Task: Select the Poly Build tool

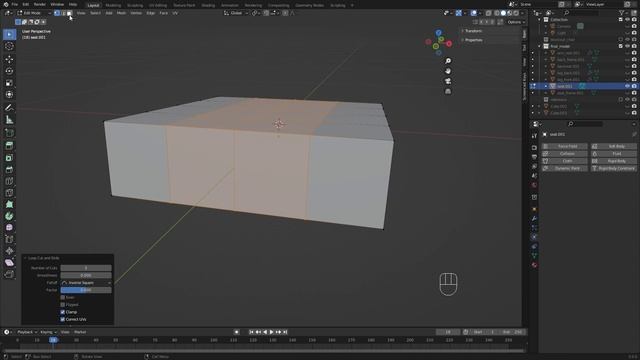Action: pos(9,204)
